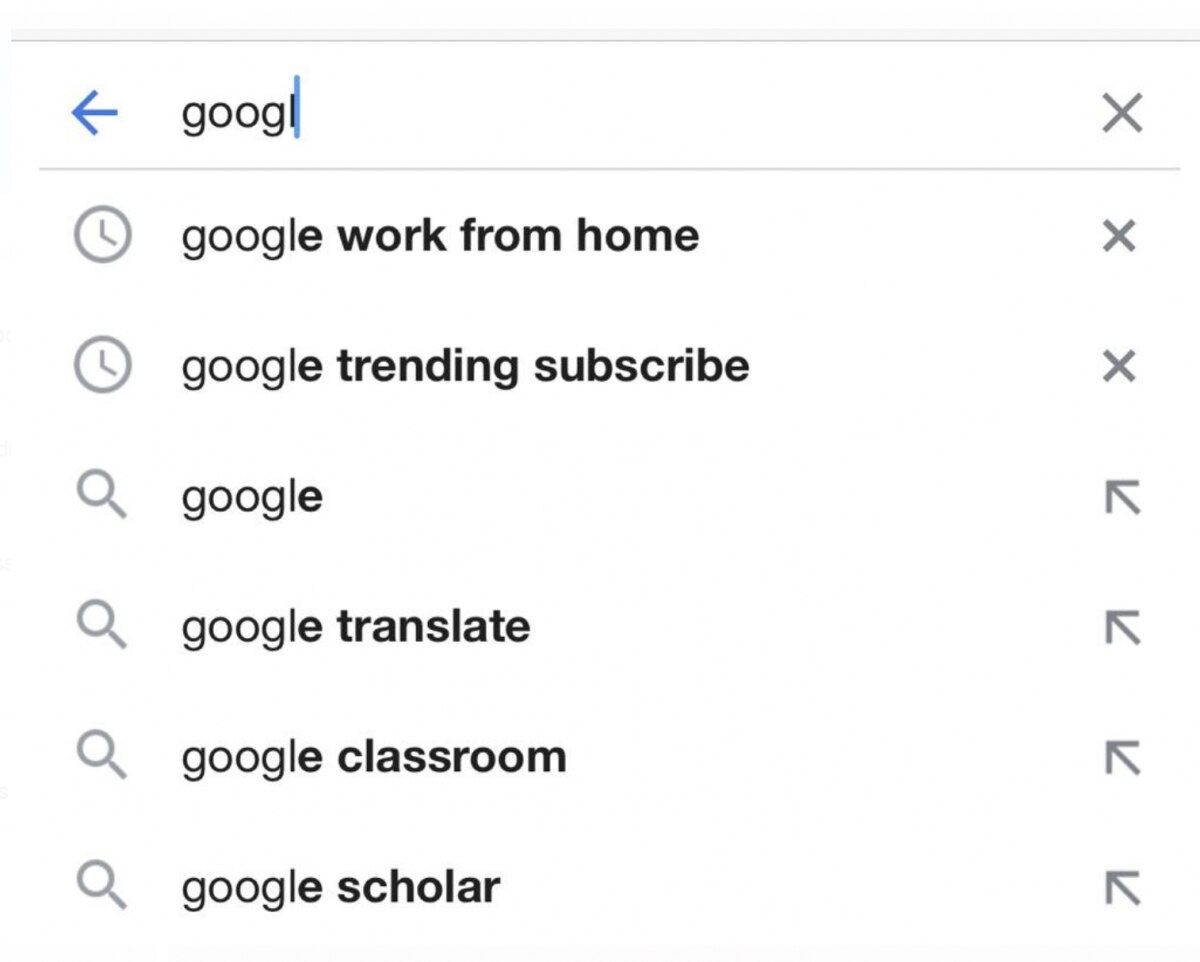
Task: Delete "google trending subscribe" history entry
Action: [x=1119, y=367]
